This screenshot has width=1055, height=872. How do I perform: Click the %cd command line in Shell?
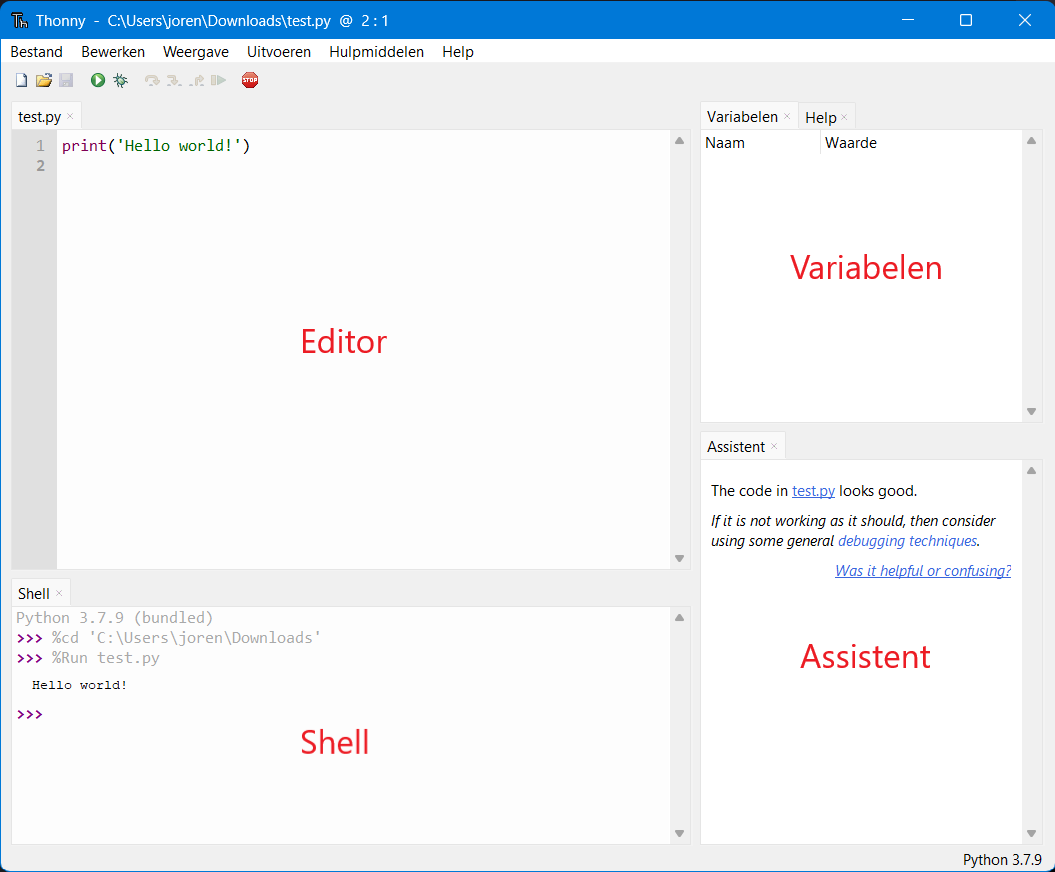click(x=186, y=638)
